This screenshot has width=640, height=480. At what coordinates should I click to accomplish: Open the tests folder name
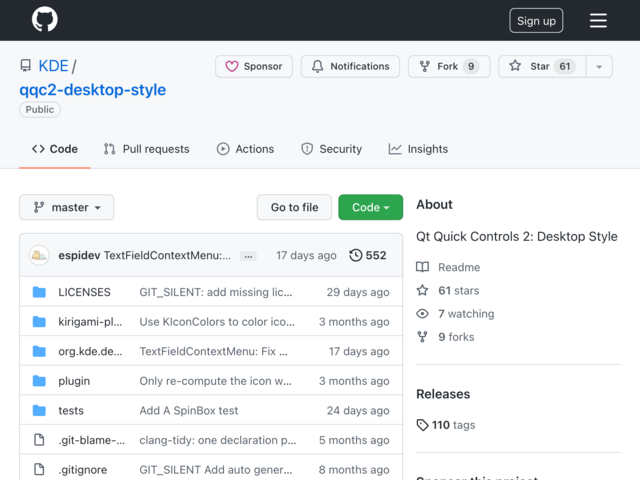71,411
